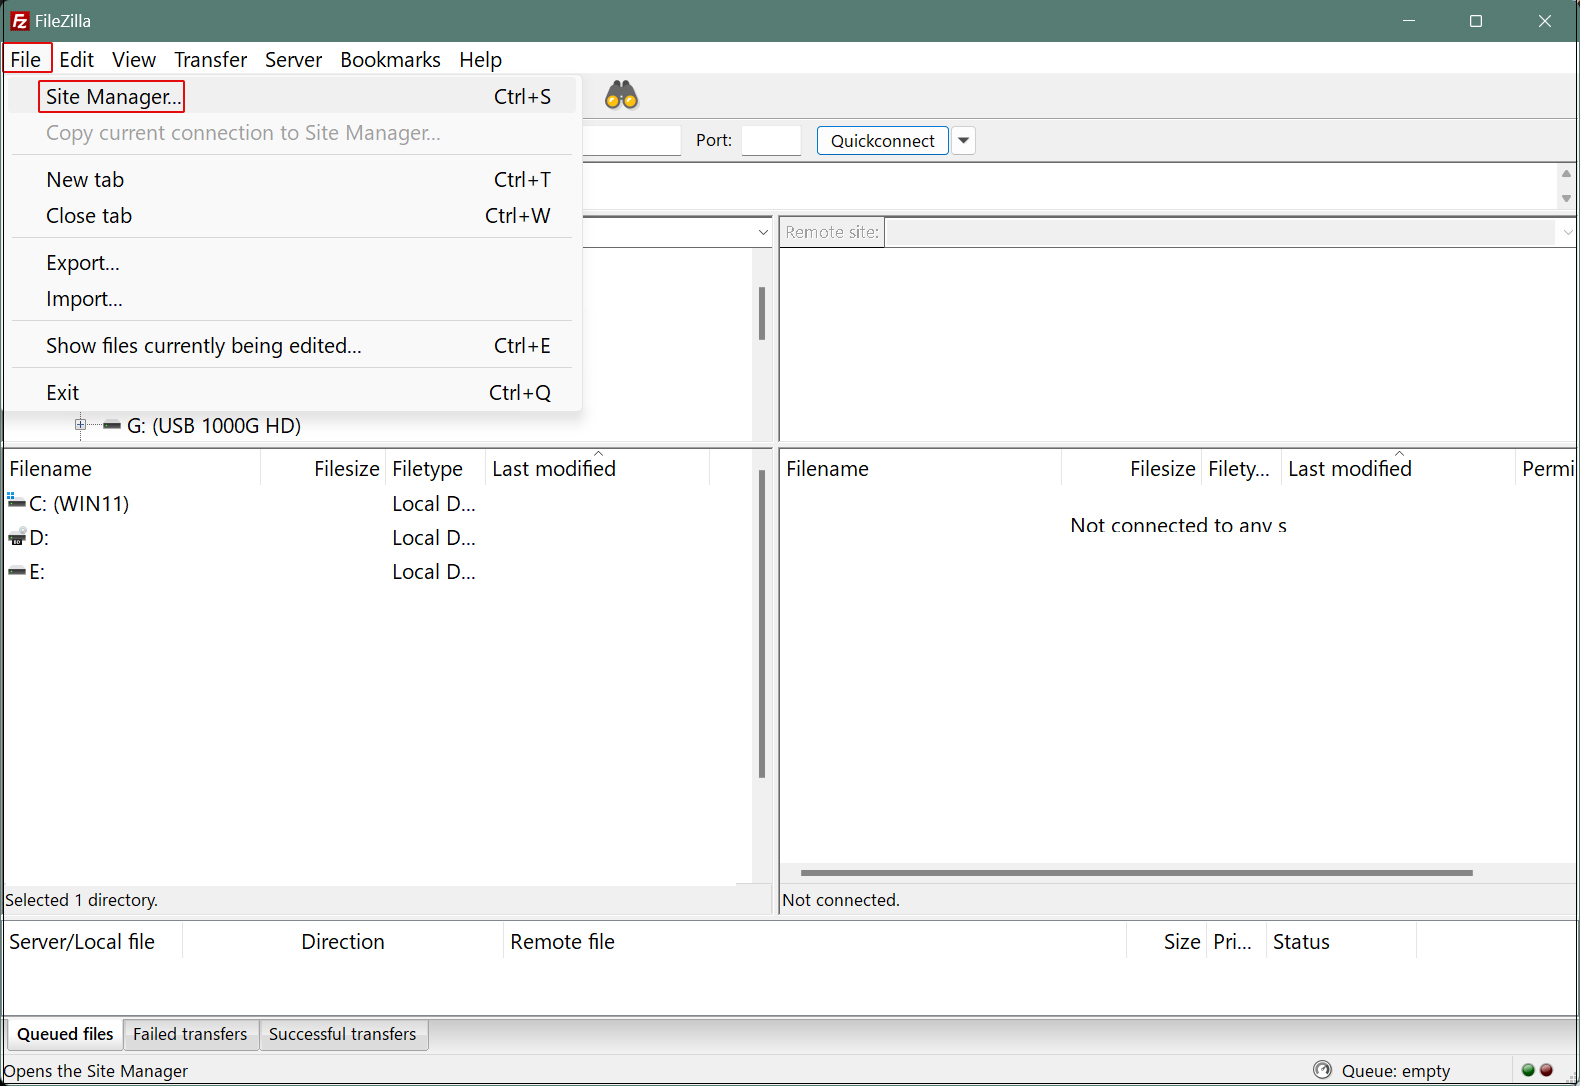Screen dimensions: 1580x1086
Task: Click the message log scroll down arrow
Action: pyautogui.click(x=1566, y=198)
